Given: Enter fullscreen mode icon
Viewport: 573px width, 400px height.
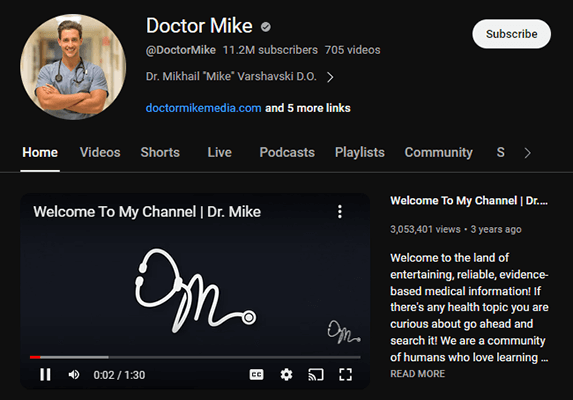Looking at the screenshot, I should [345, 374].
